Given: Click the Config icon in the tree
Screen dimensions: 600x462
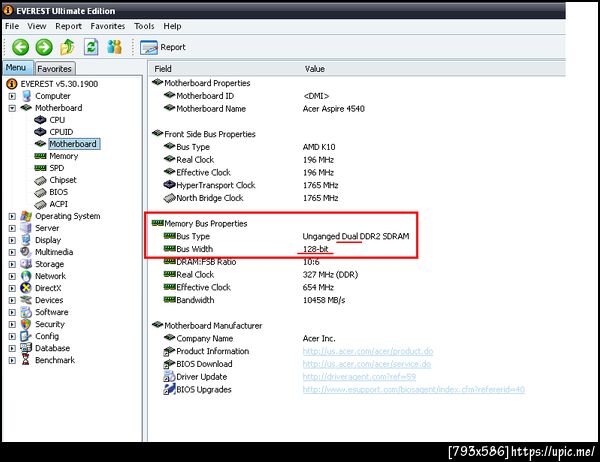Looking at the screenshot, I should pyautogui.click(x=26, y=336).
